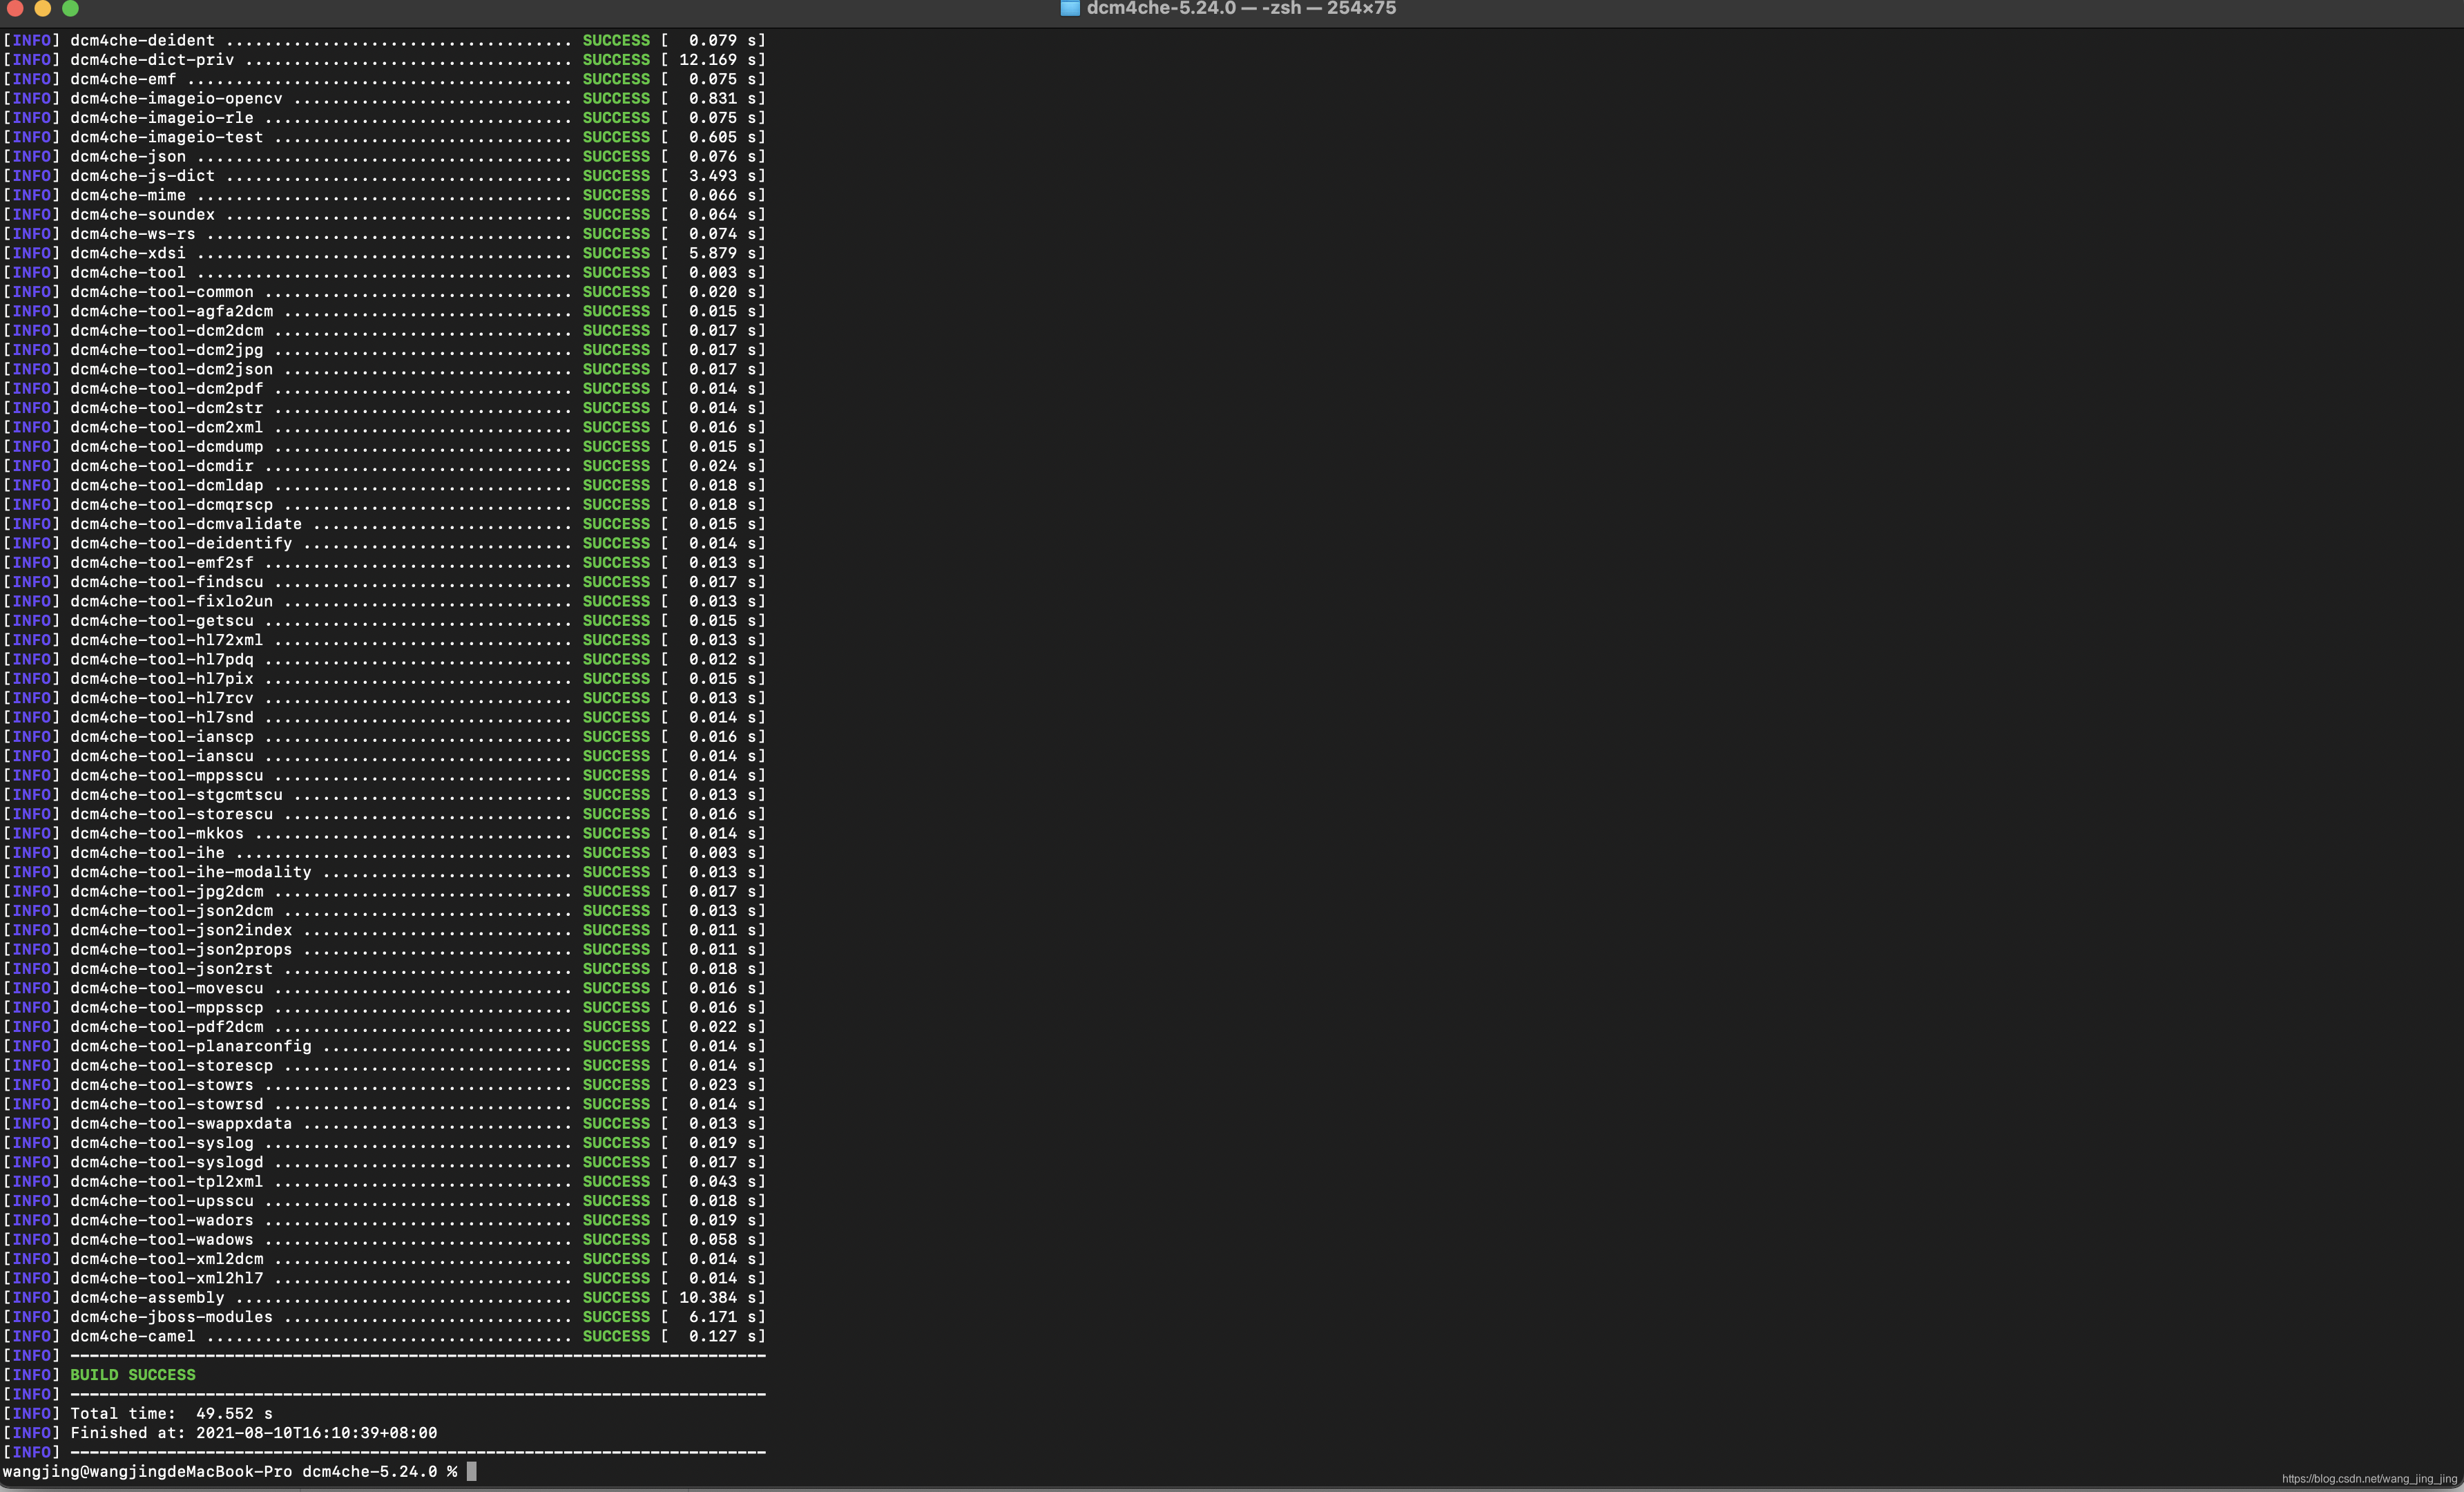The height and width of the screenshot is (1492, 2464).
Task: Click the green BUILD SUCCESS text
Action: click(133, 1375)
